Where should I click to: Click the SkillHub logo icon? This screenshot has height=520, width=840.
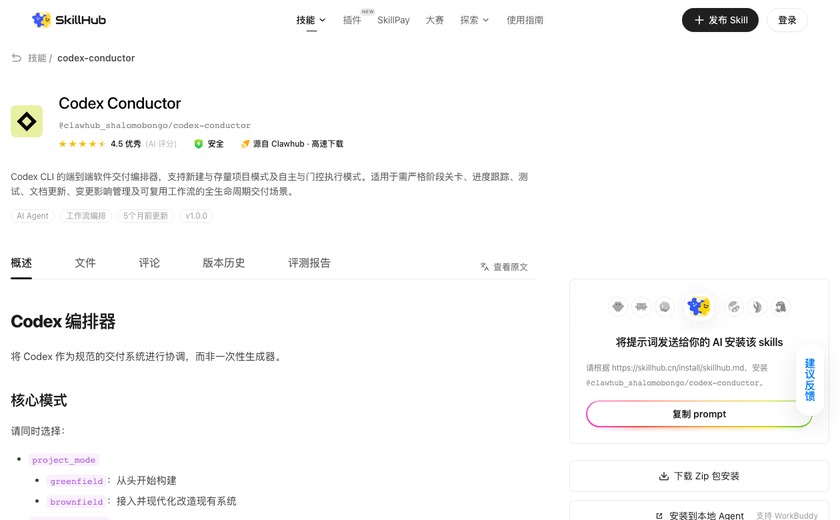coord(41,20)
